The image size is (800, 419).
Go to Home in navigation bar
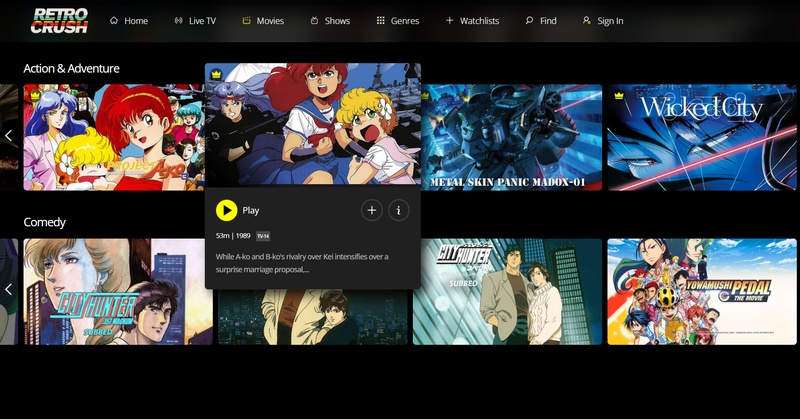point(129,21)
